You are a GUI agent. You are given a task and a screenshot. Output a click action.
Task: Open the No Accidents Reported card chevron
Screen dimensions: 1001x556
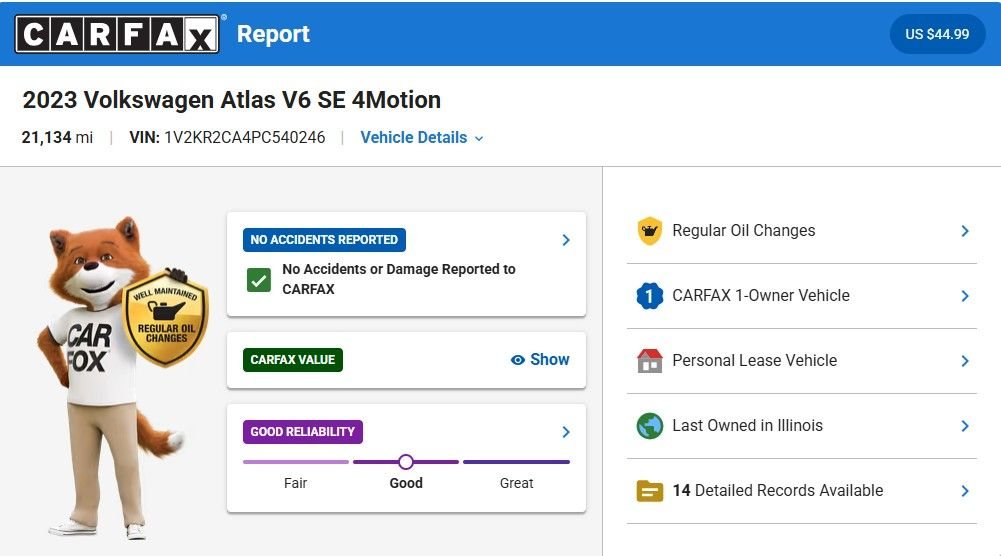coord(566,240)
